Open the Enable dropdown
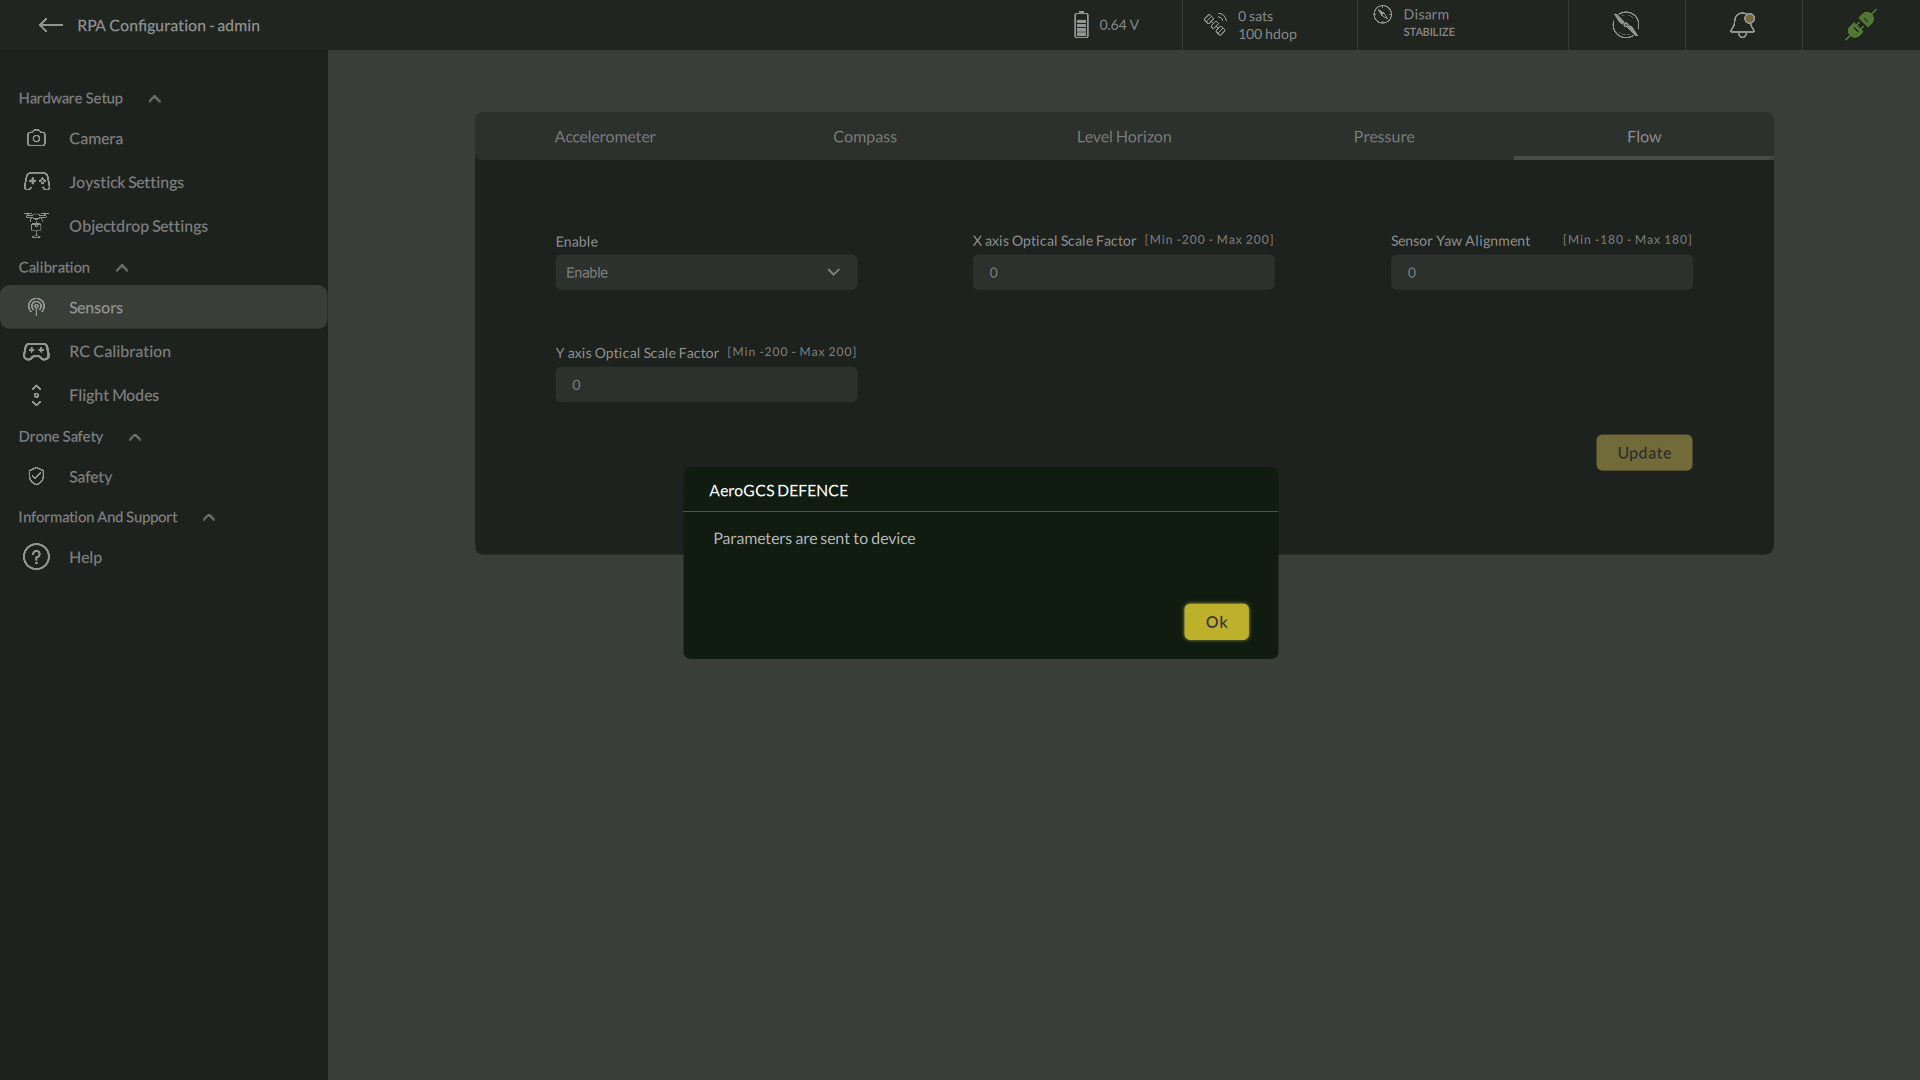Image resolution: width=1920 pixels, height=1080 pixels. click(x=706, y=272)
